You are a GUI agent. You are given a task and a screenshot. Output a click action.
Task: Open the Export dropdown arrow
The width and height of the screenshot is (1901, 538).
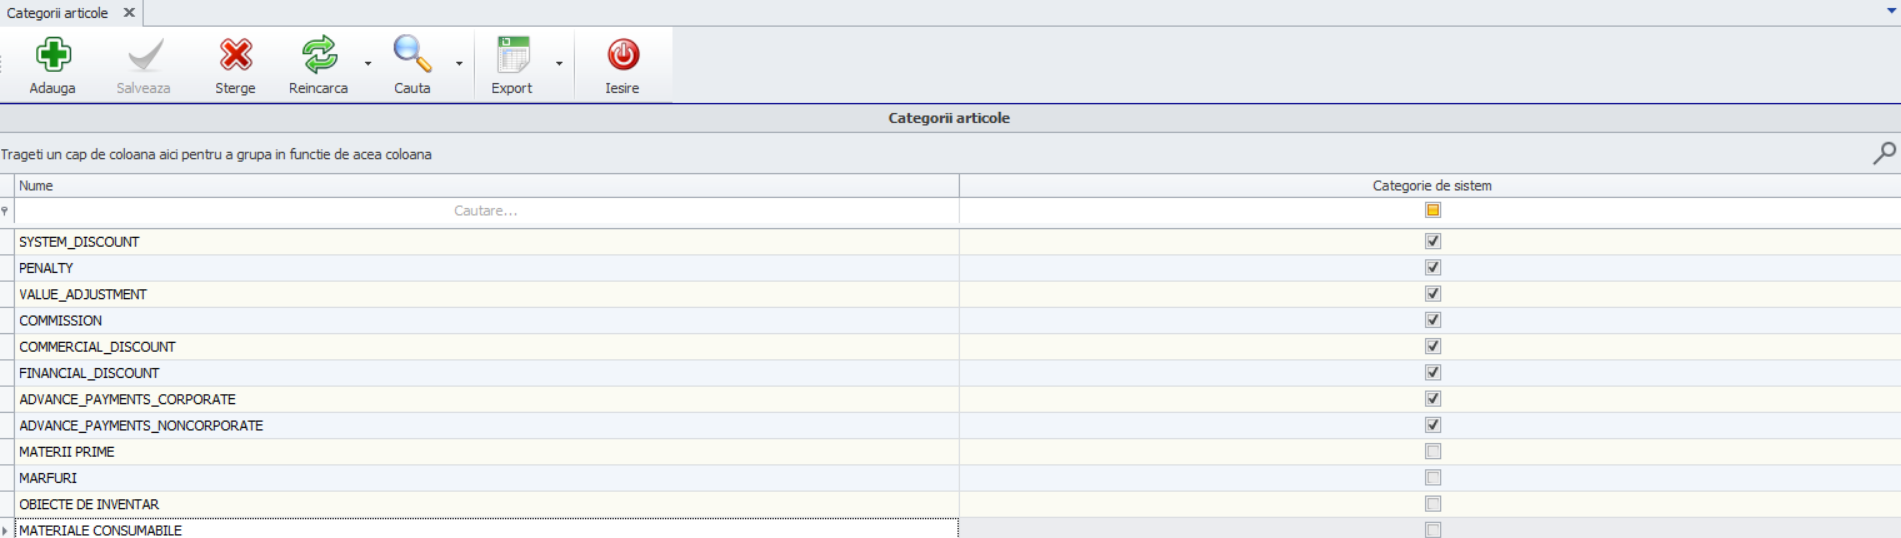(x=559, y=64)
